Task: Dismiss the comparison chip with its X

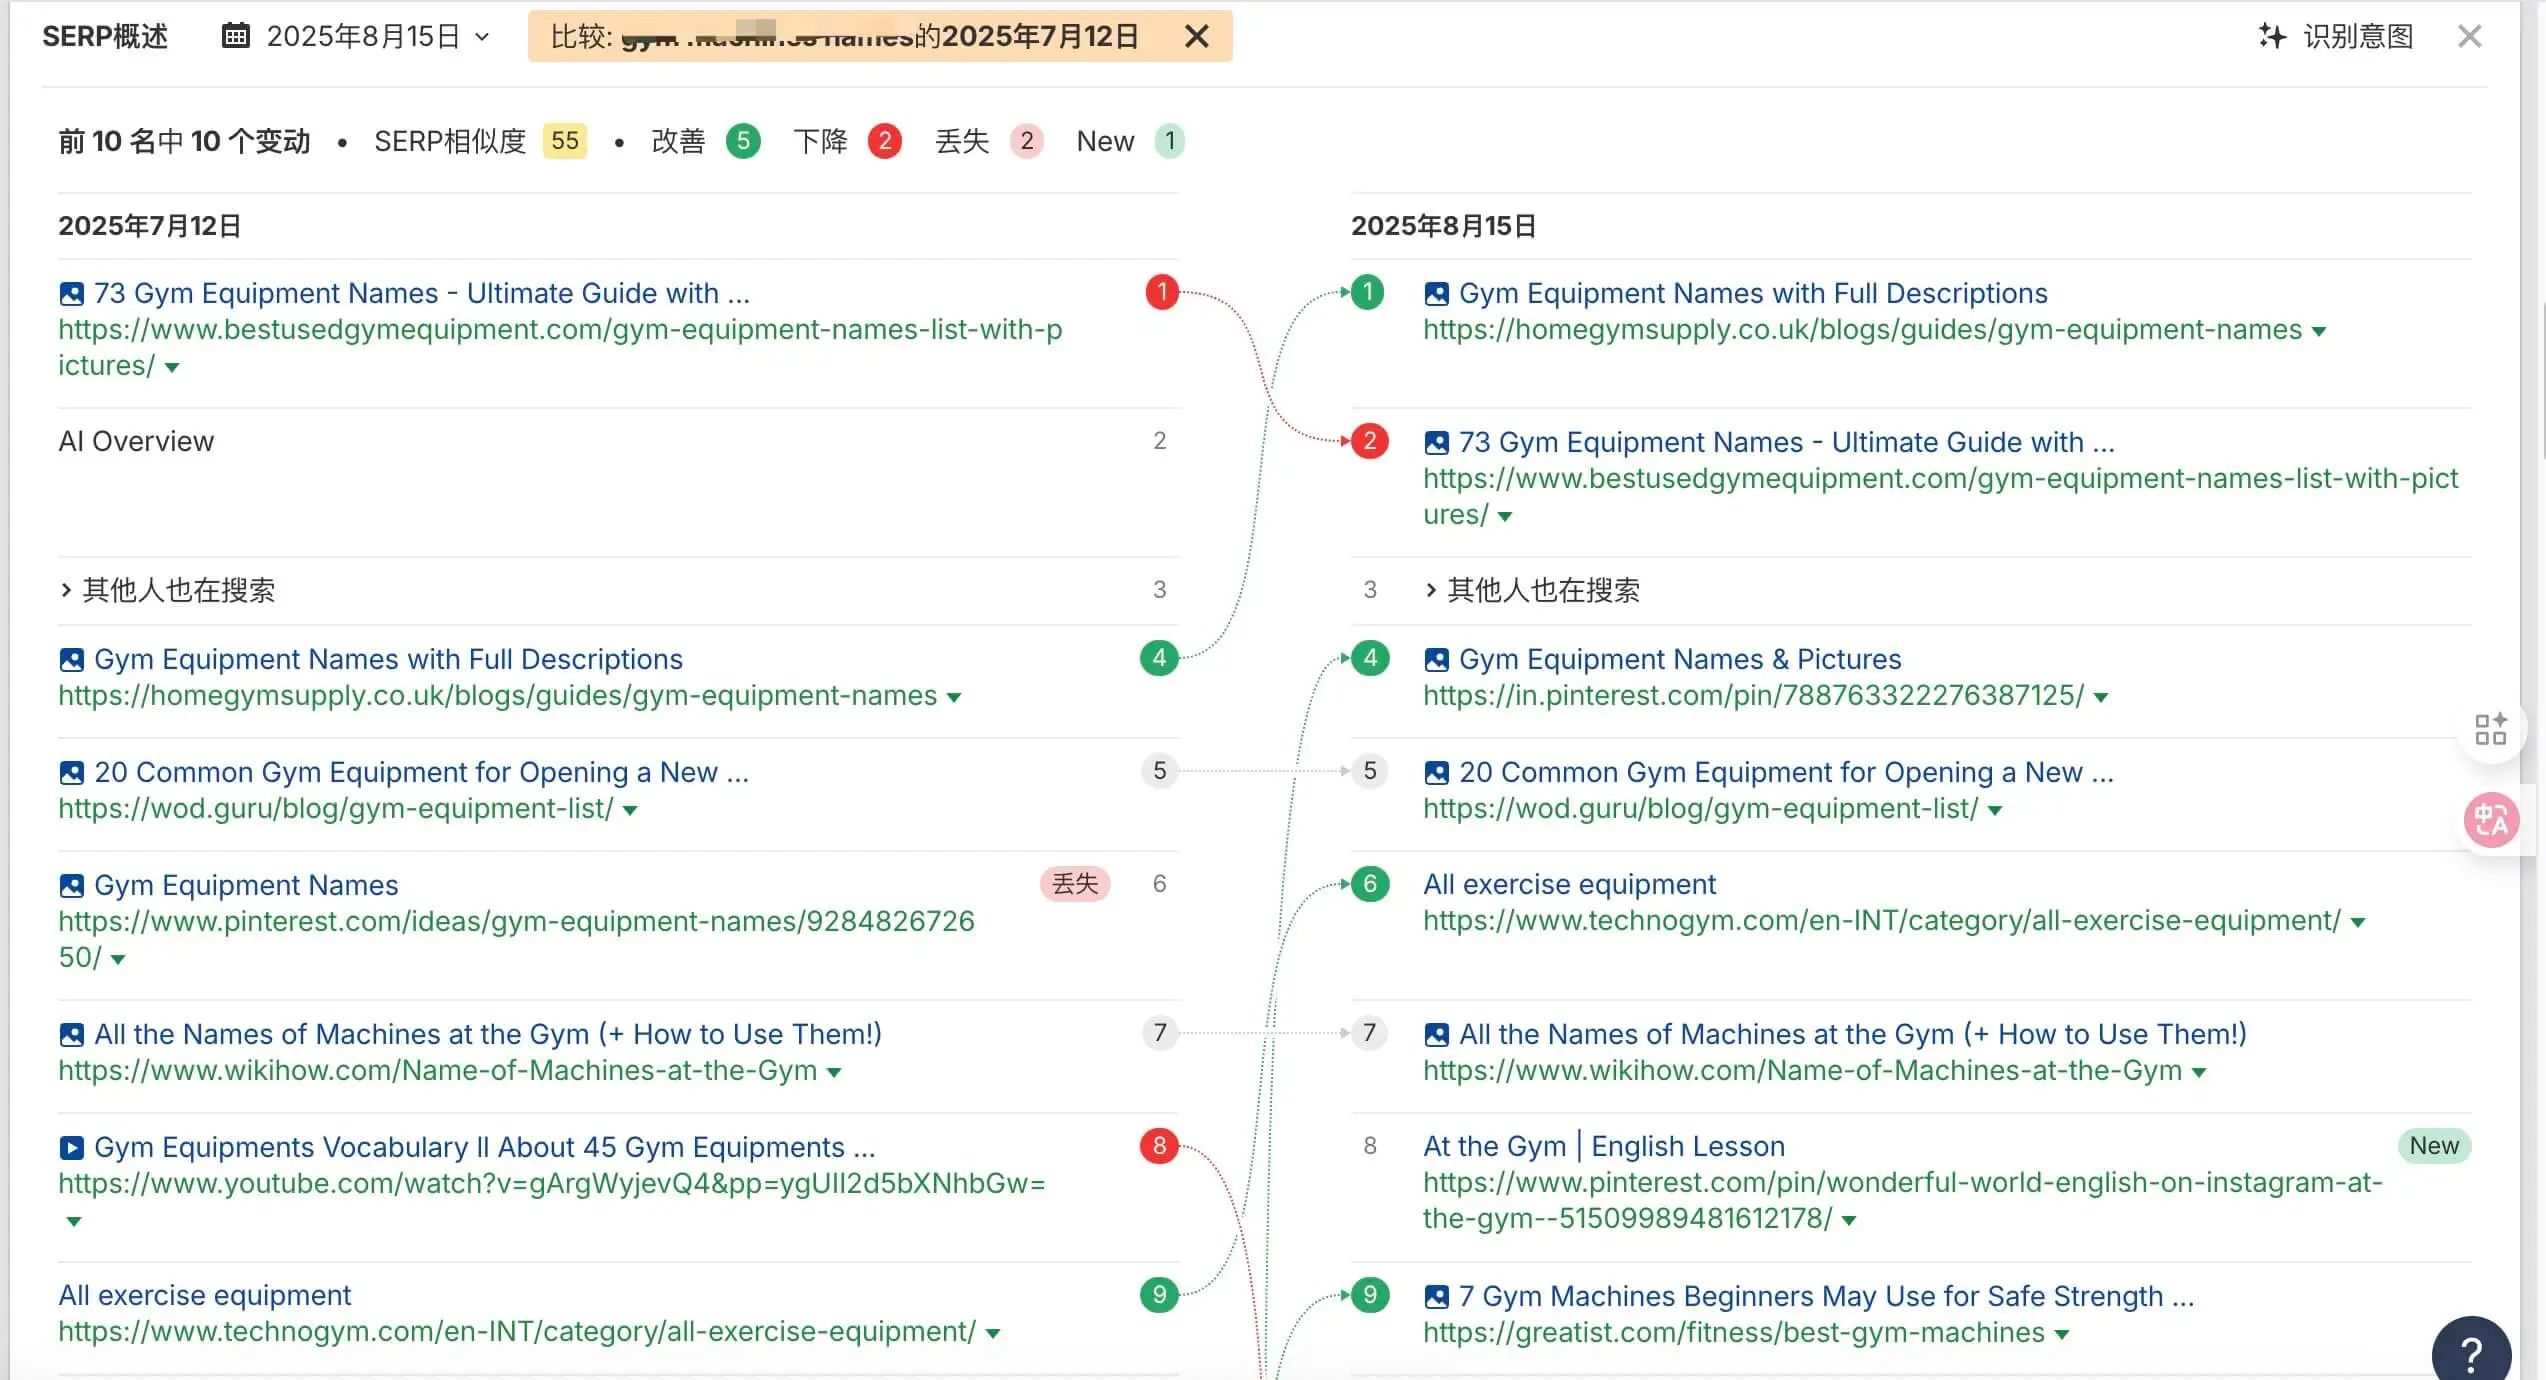Action: 1196,36
